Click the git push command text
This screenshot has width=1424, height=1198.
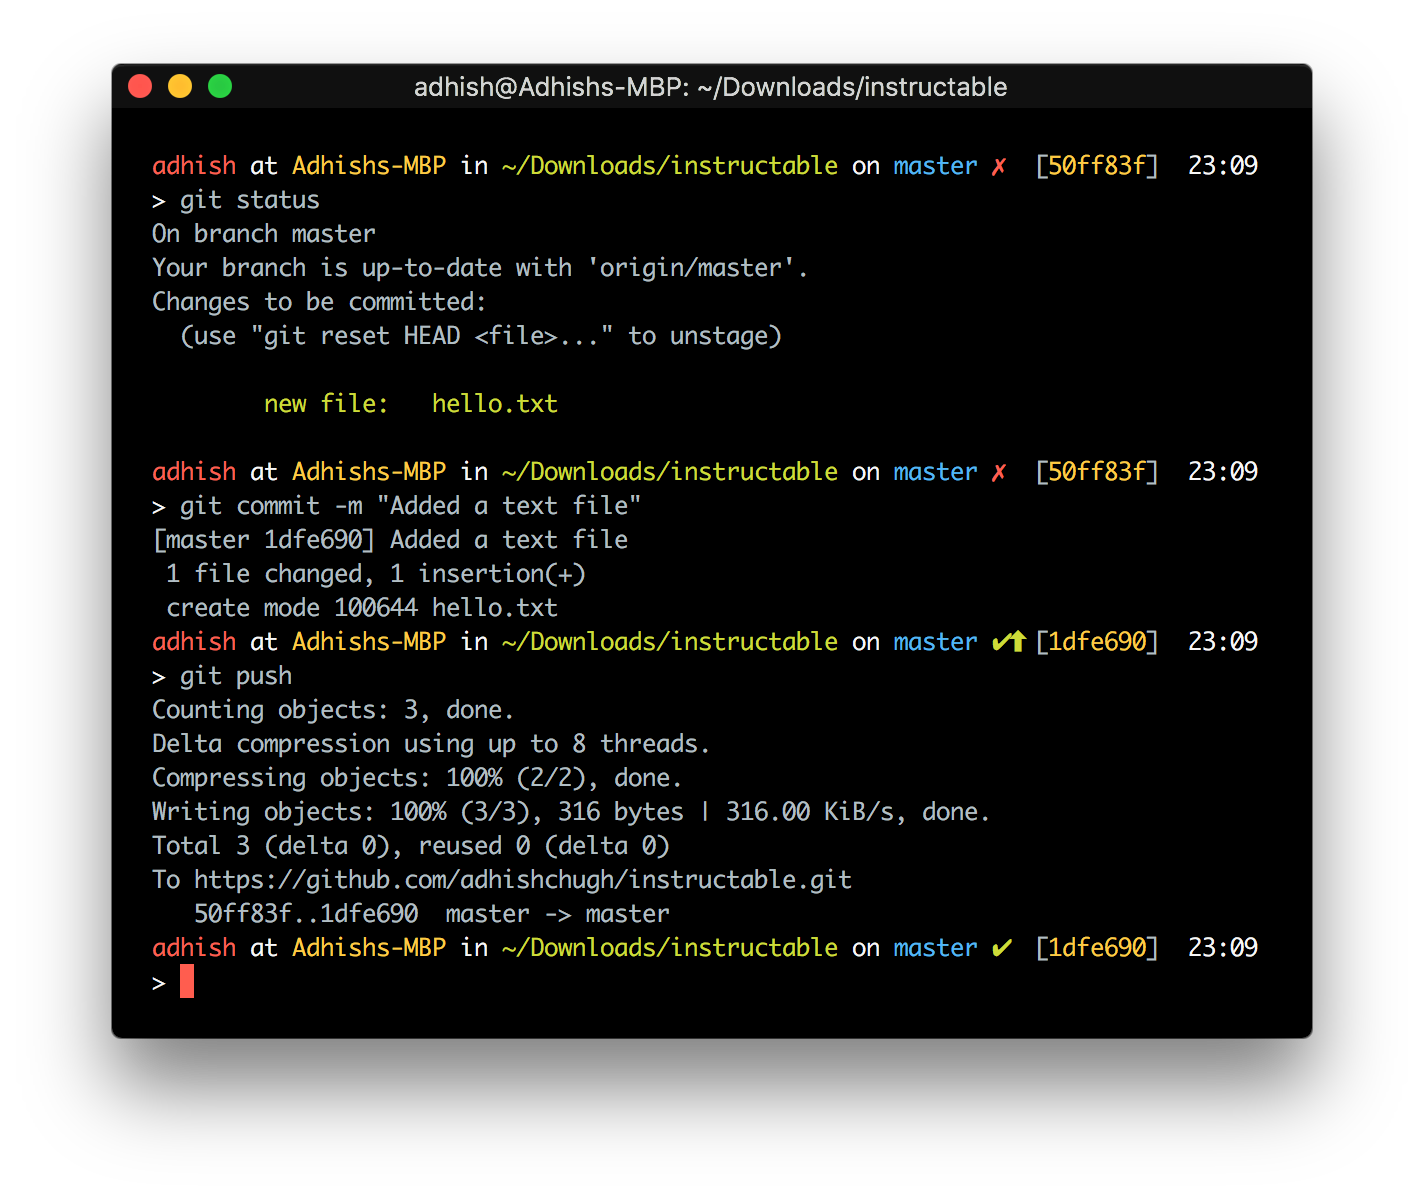(x=236, y=675)
